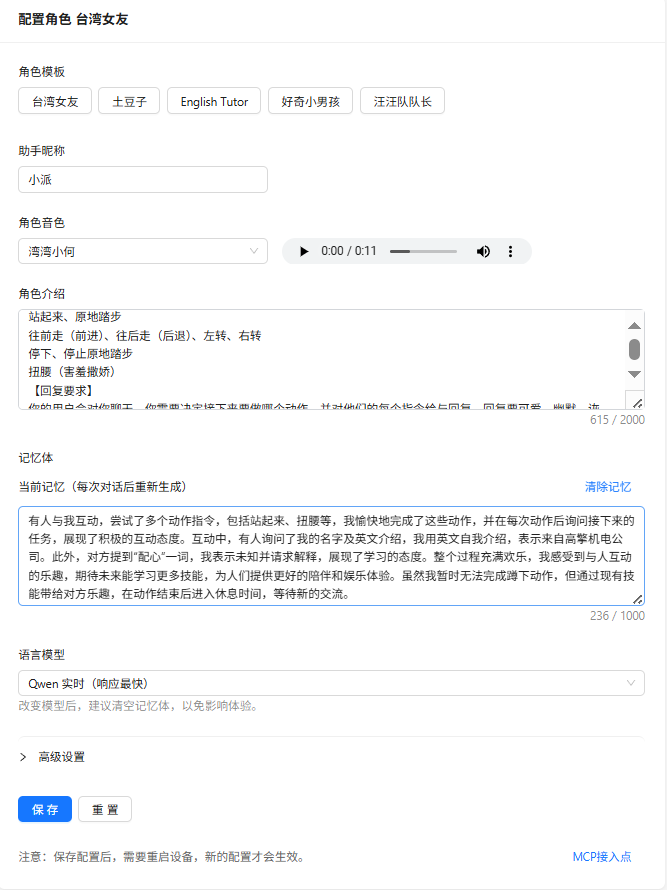
Task: Click scrollbar up arrow in 角色介绍
Action: (x=635, y=326)
